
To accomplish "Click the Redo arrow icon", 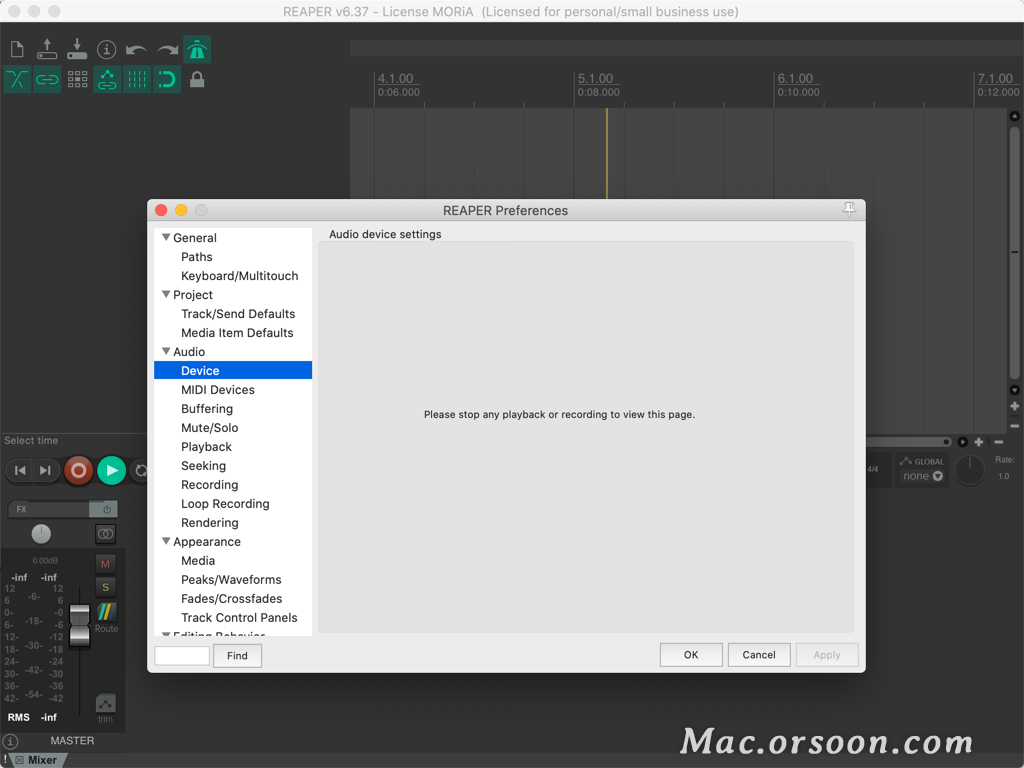I will click(x=167, y=48).
